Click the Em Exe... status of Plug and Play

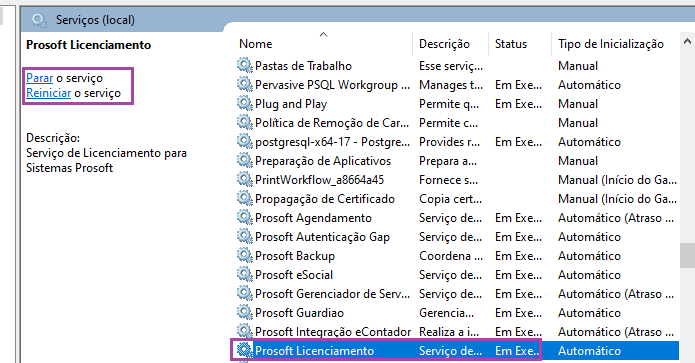(518, 104)
